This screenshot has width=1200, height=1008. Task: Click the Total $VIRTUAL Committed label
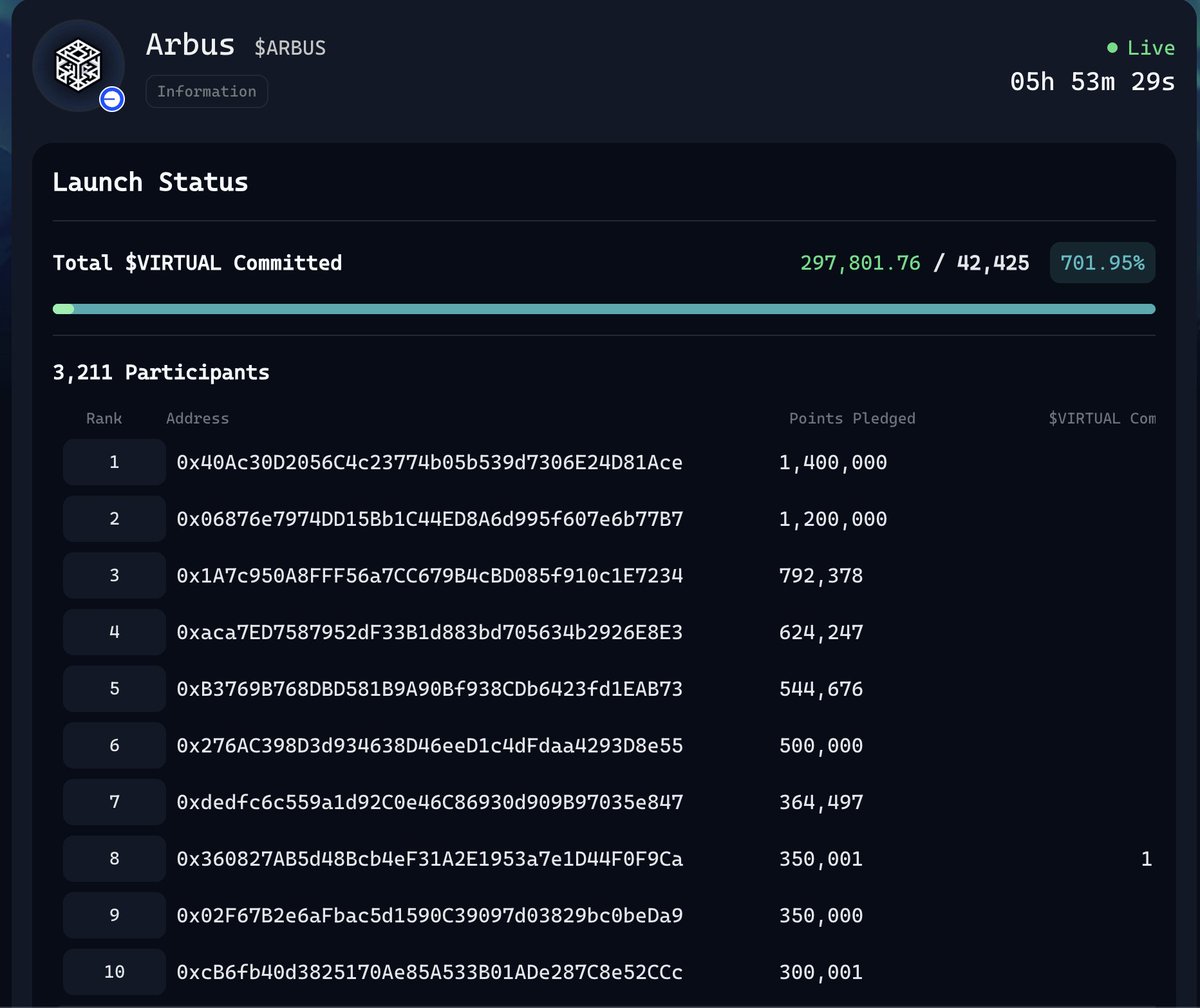(x=197, y=263)
